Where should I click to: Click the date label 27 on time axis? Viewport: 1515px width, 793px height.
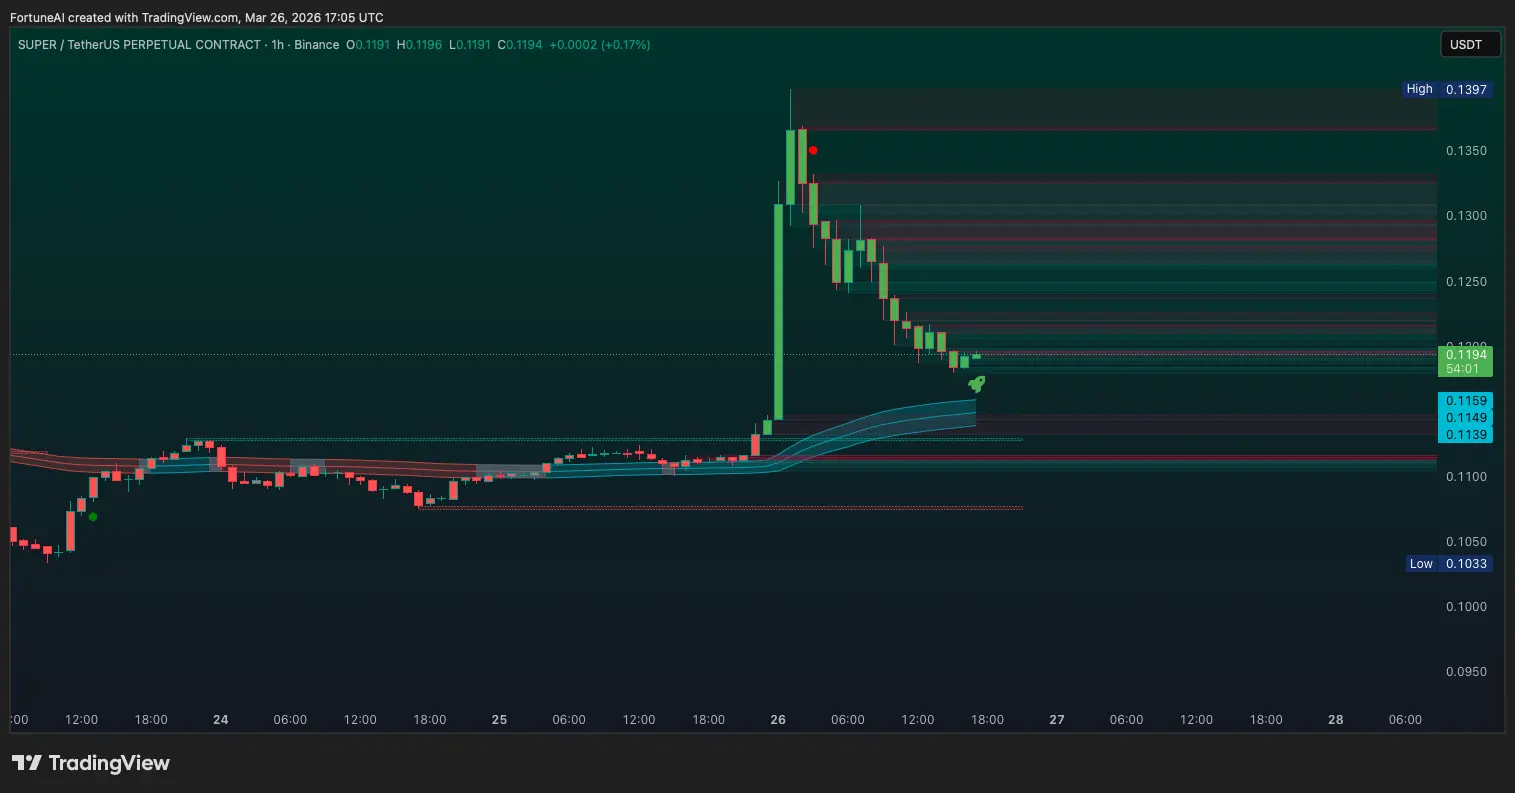[x=1057, y=720]
